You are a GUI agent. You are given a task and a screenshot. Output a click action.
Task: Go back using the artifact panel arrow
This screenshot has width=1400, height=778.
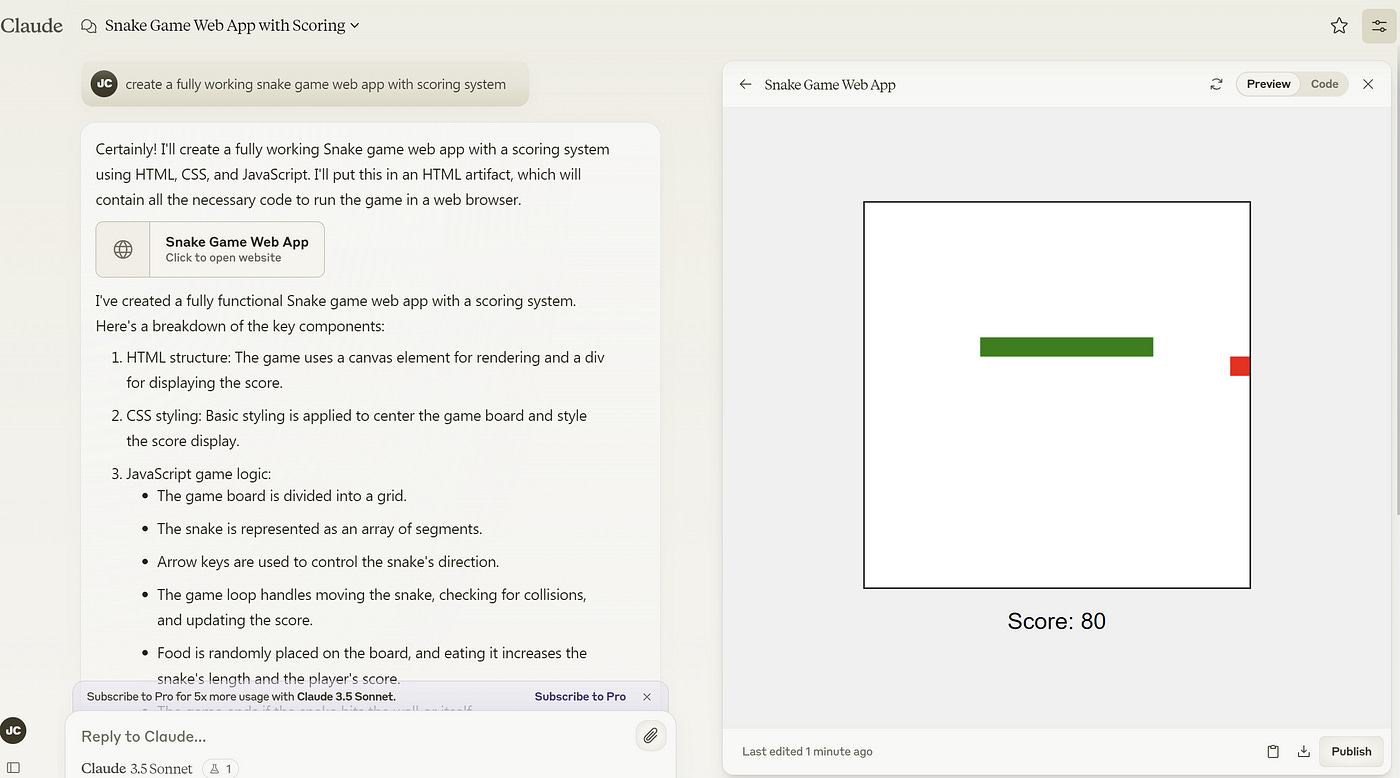pyautogui.click(x=745, y=85)
